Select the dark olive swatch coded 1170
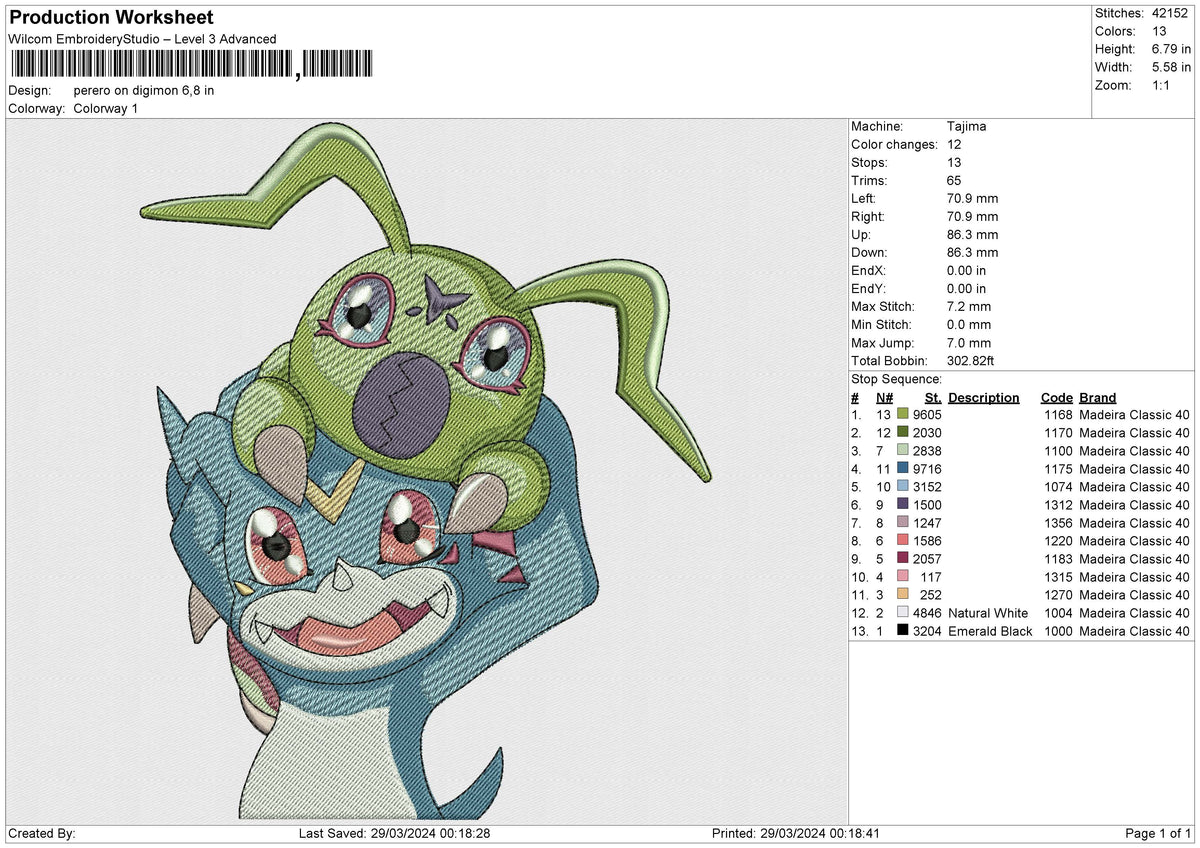Viewport: 1200px width, 848px height. (903, 432)
